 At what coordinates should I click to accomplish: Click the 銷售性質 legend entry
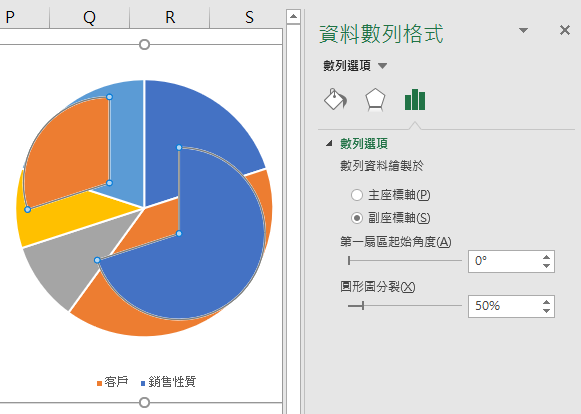click(x=169, y=382)
